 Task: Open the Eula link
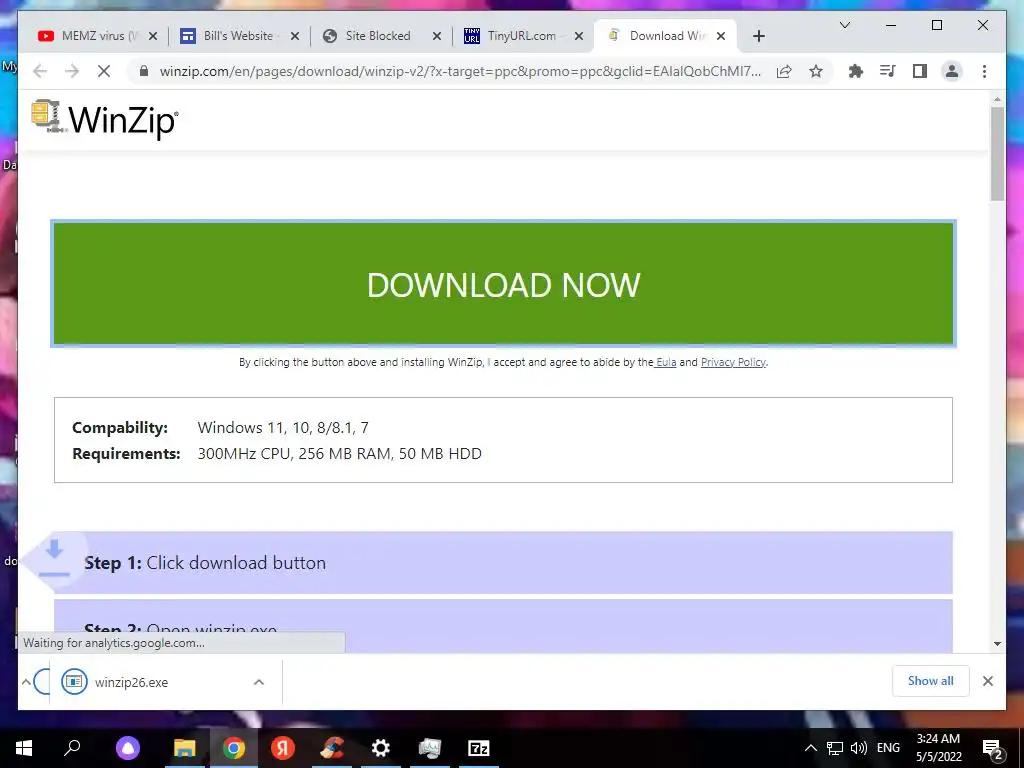665,362
